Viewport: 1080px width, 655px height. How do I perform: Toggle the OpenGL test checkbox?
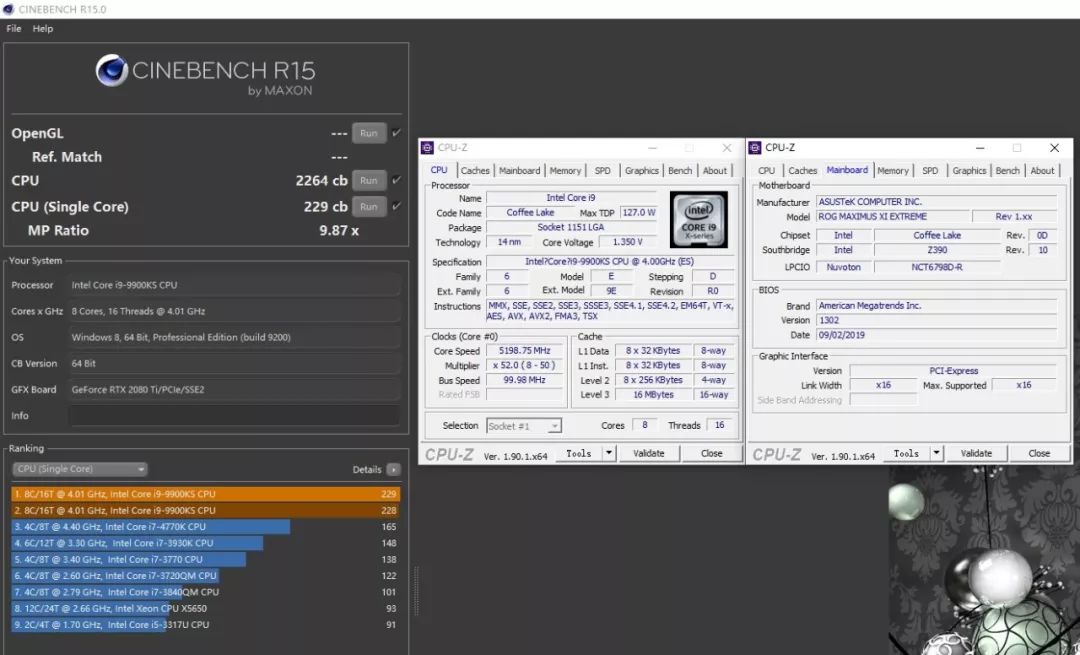tap(397, 133)
